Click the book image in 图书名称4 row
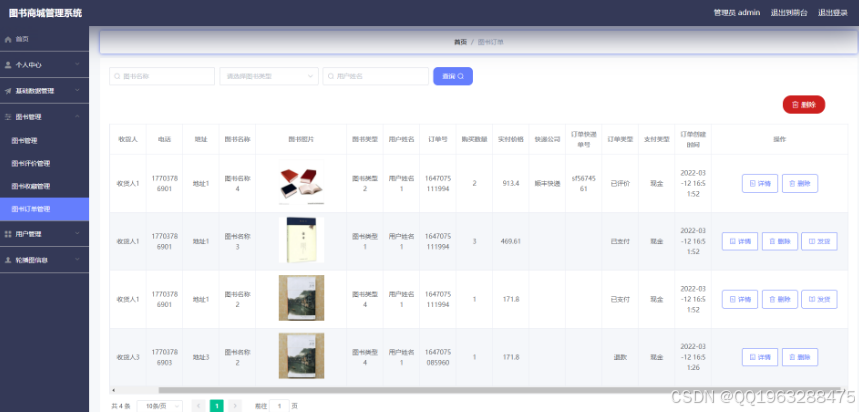Screen dimensions: 859x412 (x=301, y=182)
